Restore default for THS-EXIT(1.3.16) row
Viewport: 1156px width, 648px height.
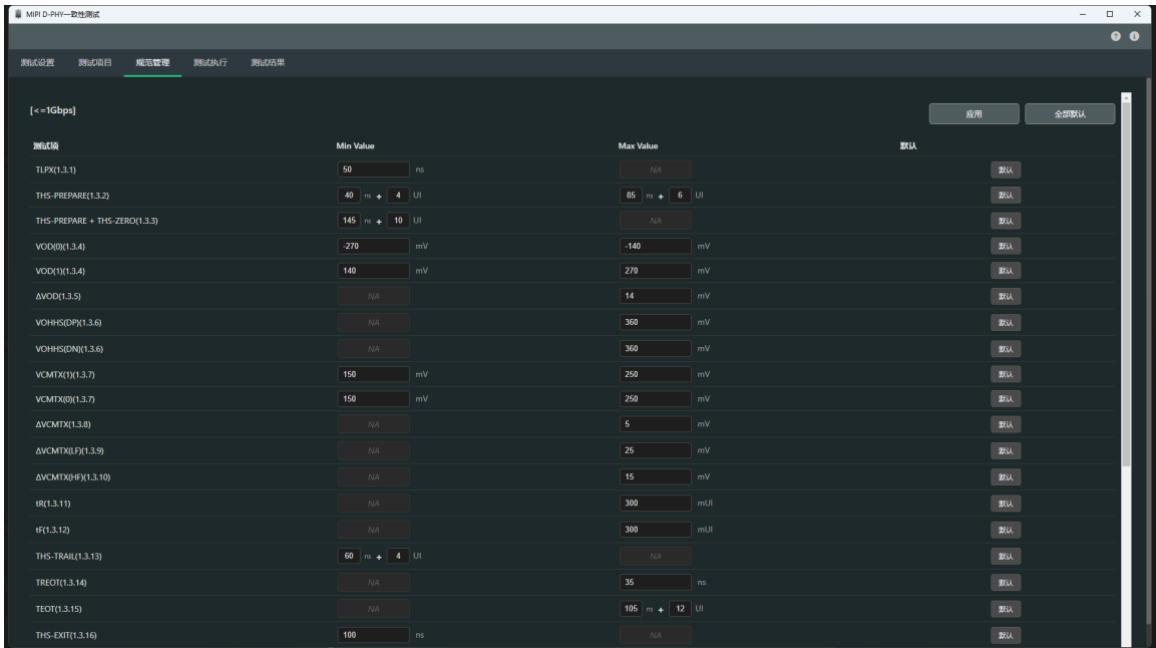[1006, 635]
